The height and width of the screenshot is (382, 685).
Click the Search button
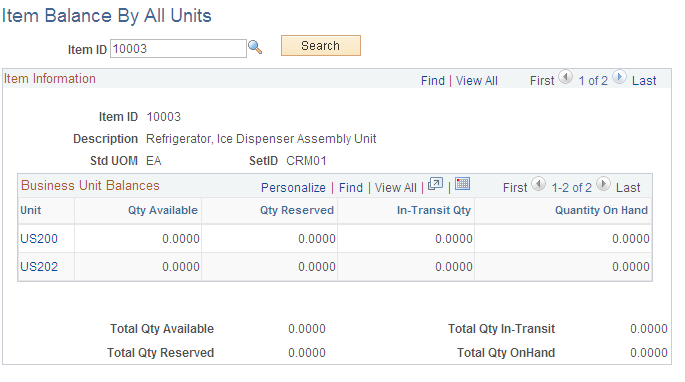[321, 45]
